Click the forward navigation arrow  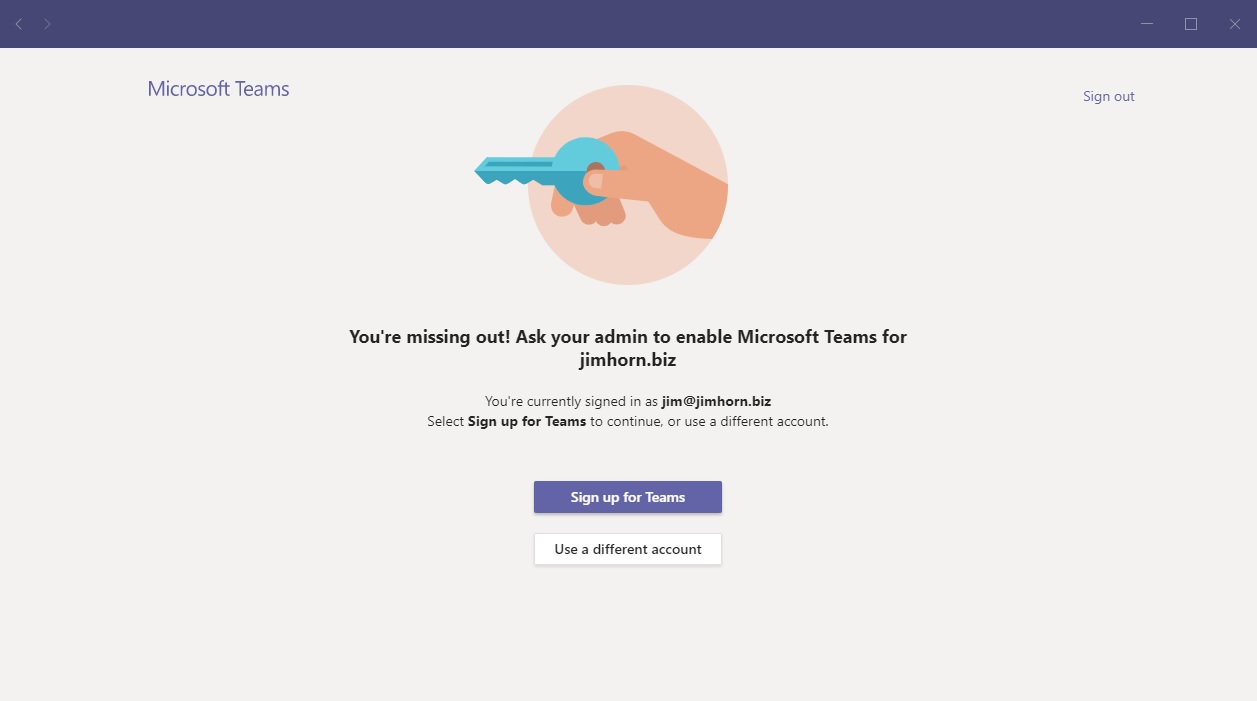[47, 24]
